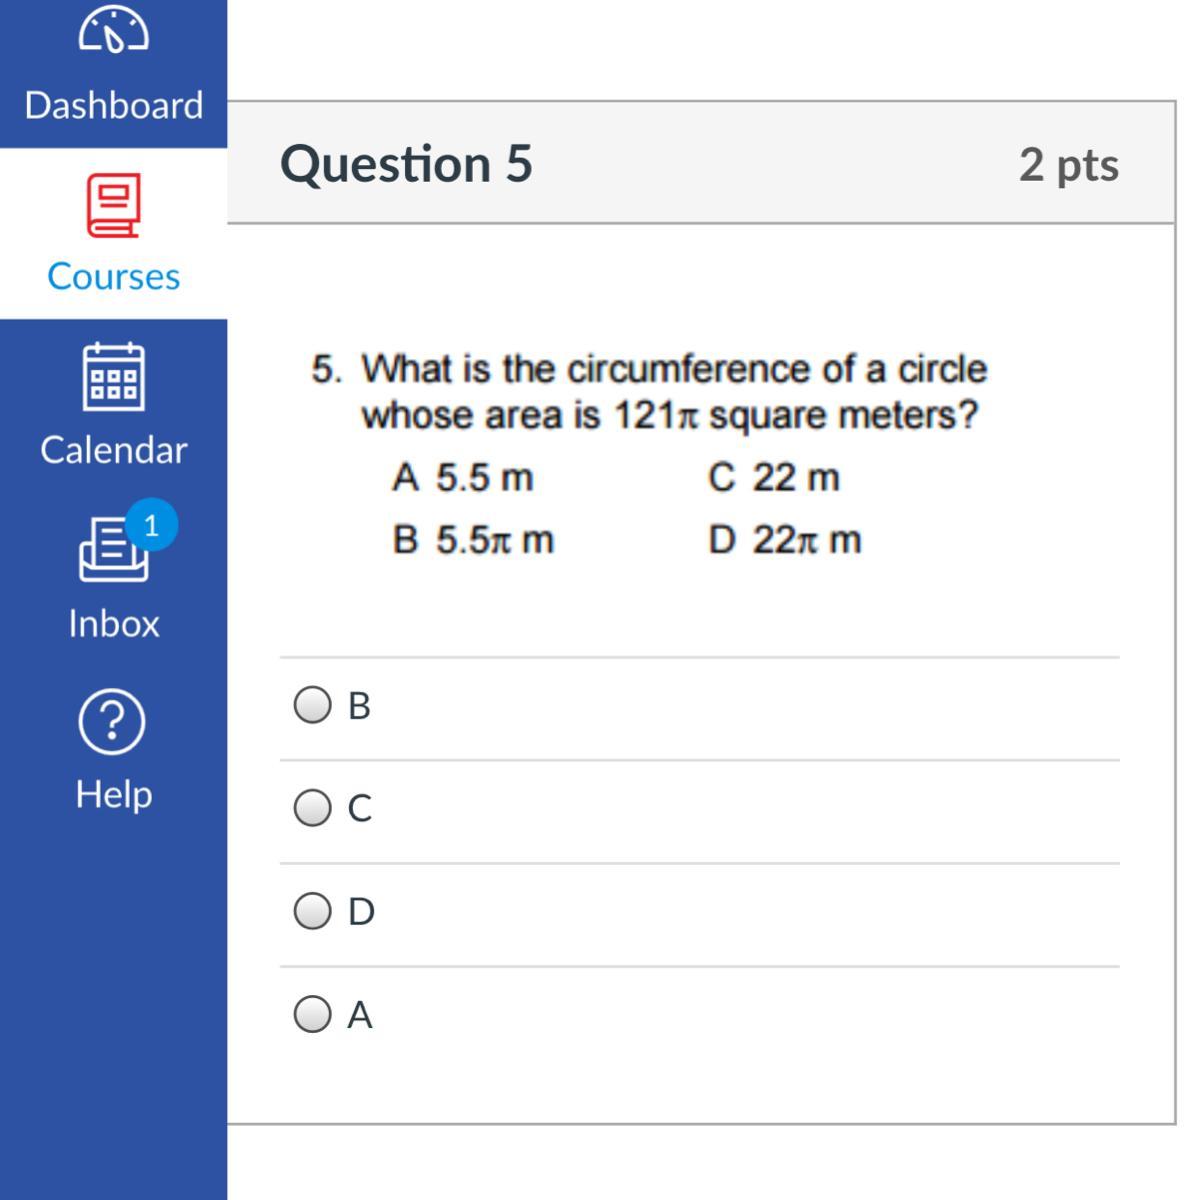
Task: Click the Inbox unread badge showing 1
Action: click(x=151, y=525)
